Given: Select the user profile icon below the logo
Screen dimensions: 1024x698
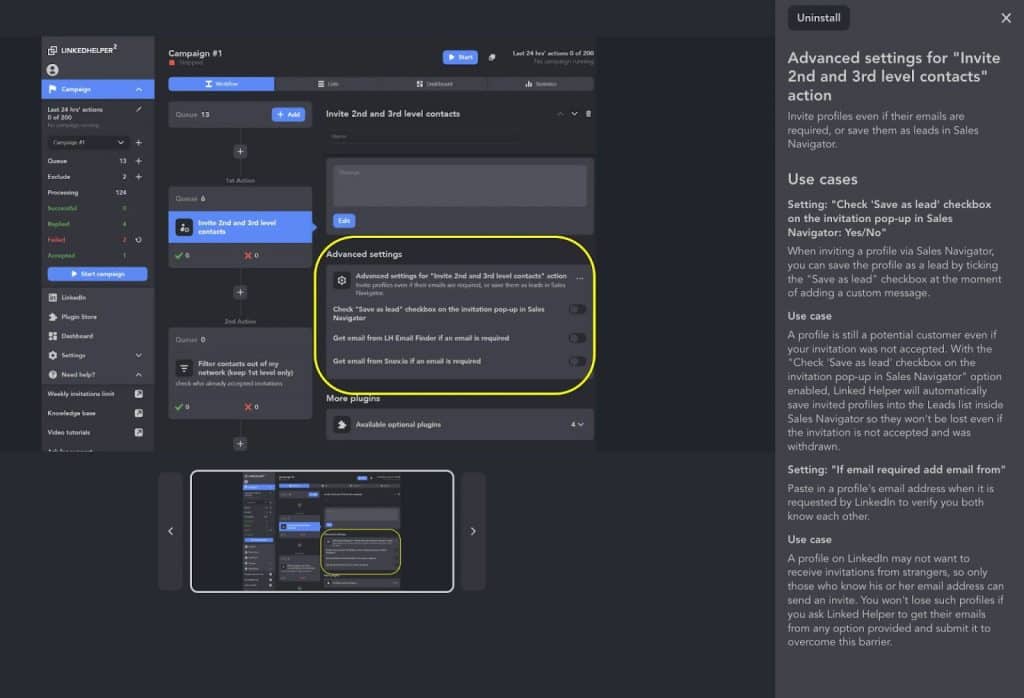Looking at the screenshot, I should click(52, 69).
